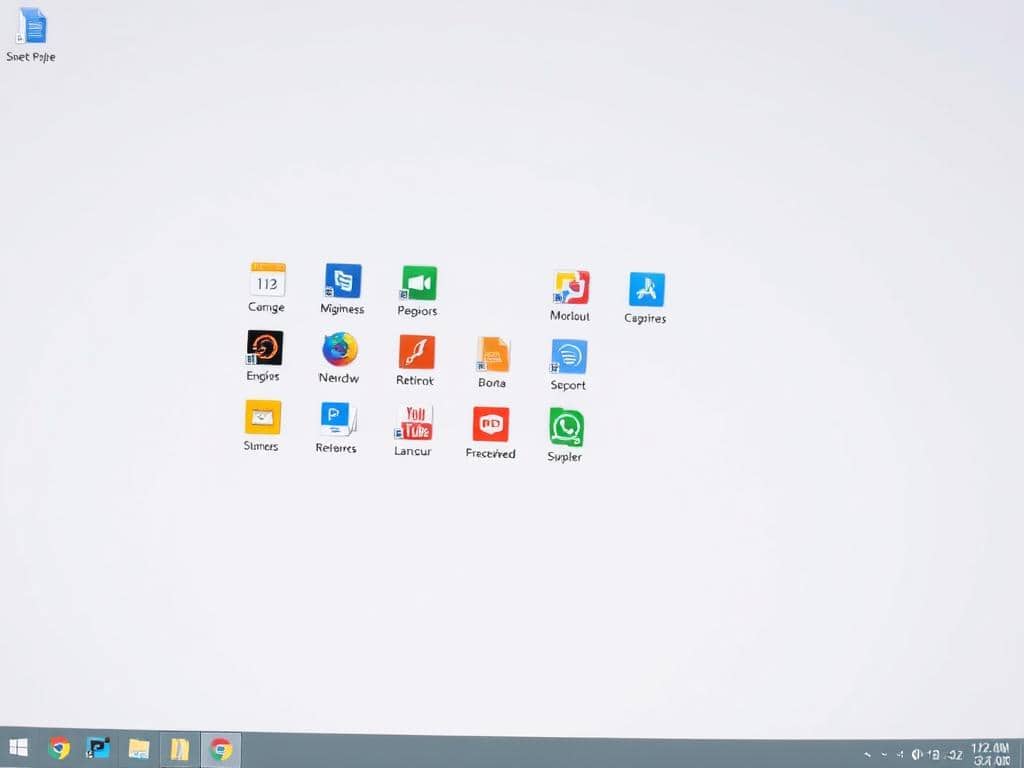The image size is (1024, 768).
Task: Select the blue Seport icon
Action: coord(569,357)
